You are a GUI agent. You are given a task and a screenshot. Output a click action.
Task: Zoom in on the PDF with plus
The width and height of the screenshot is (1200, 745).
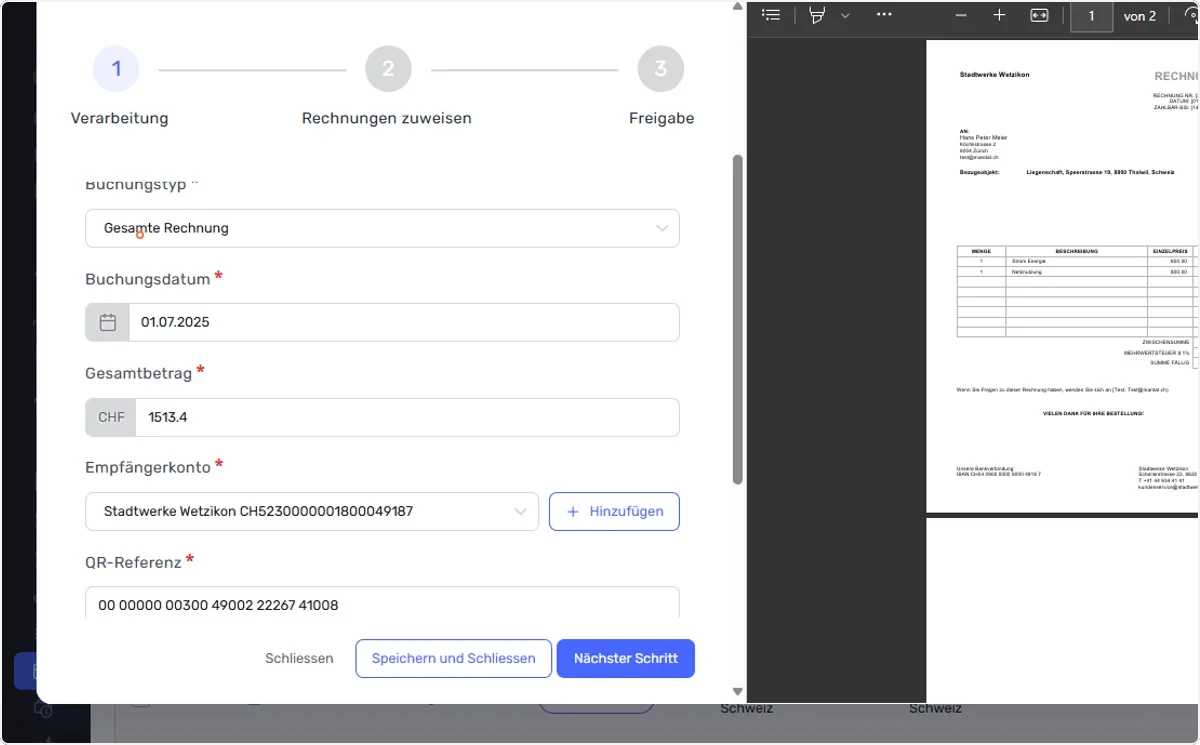coord(999,15)
